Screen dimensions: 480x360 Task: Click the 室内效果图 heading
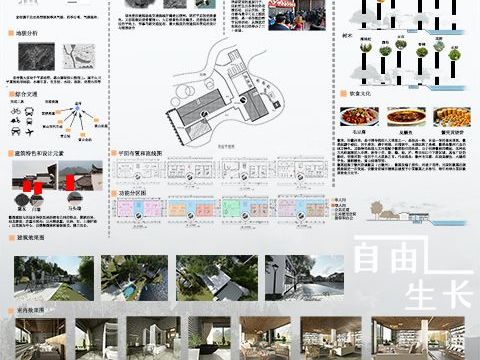tap(30, 310)
